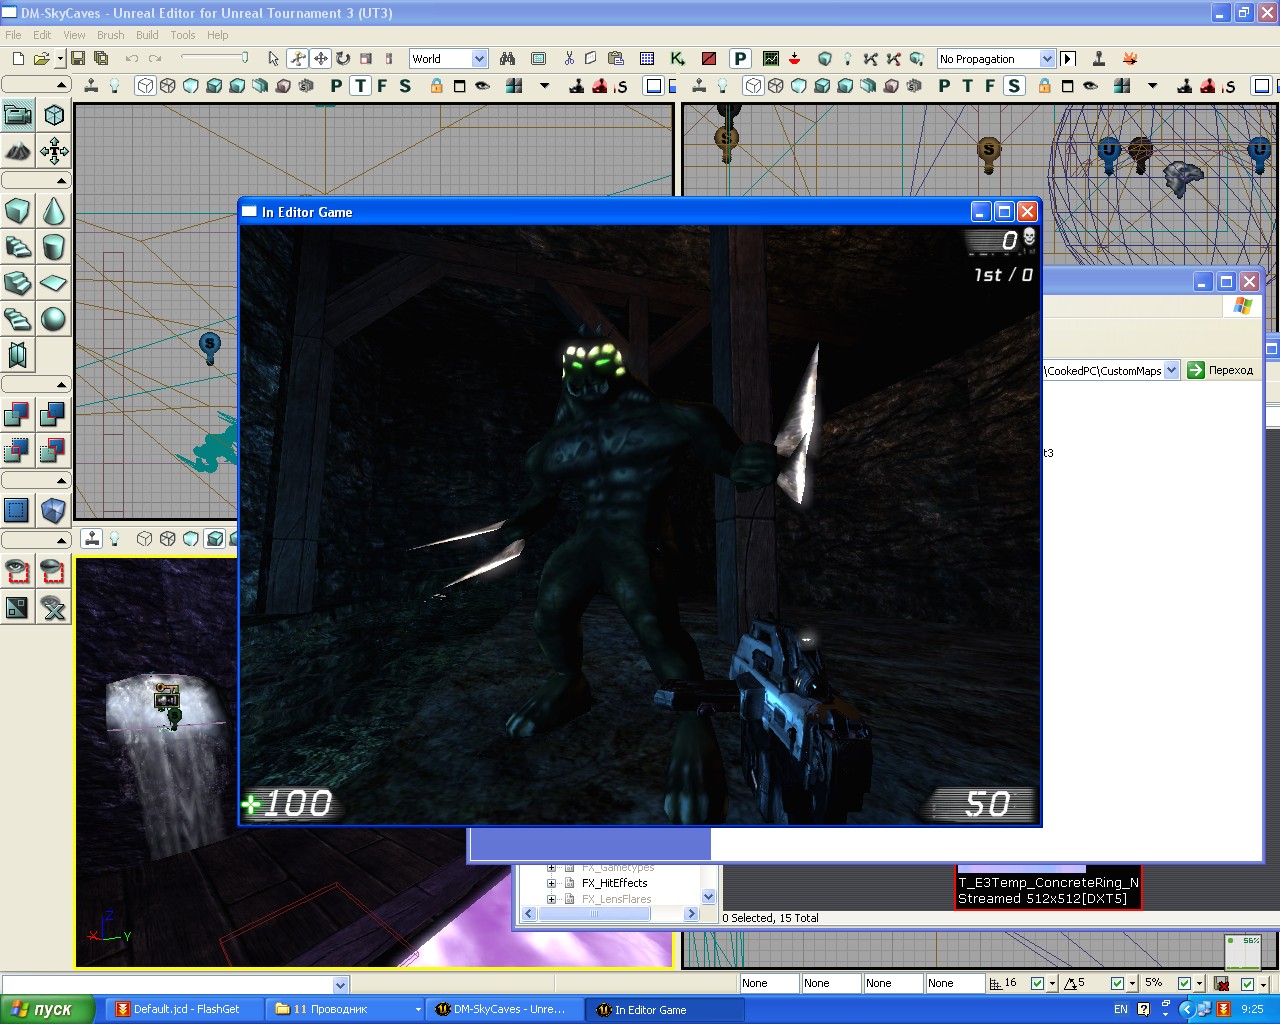The width and height of the screenshot is (1280, 1024).
Task: Select the Camera mode tool
Action: pos(18,115)
